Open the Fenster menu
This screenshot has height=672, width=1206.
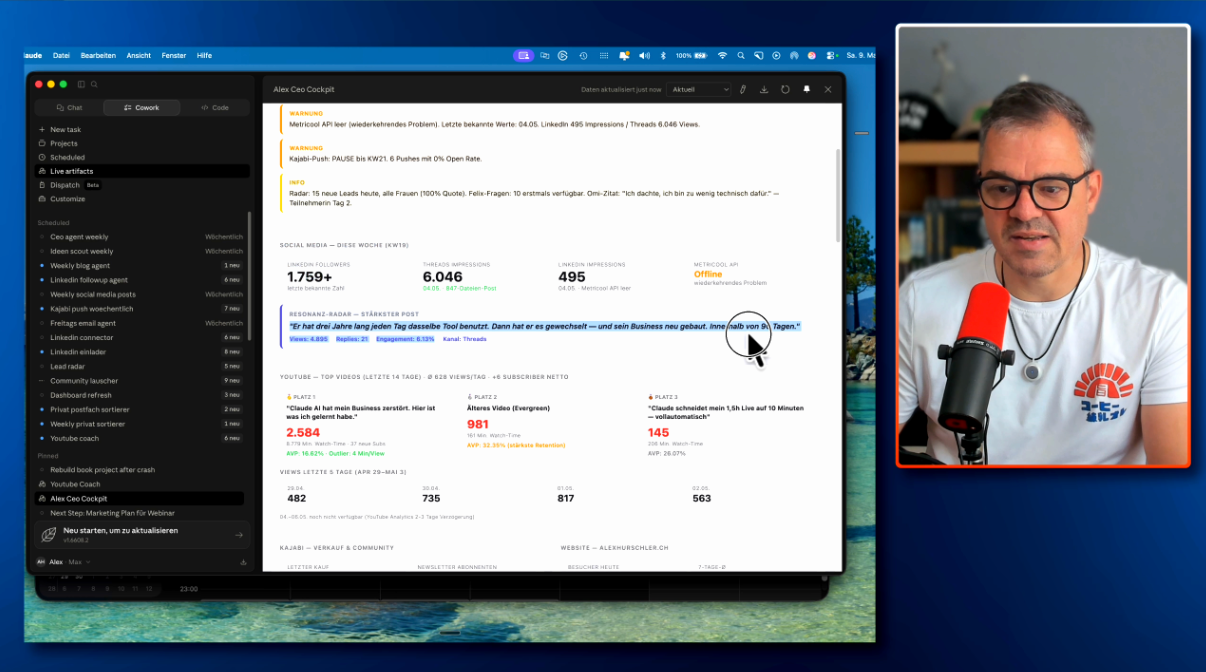(174, 55)
